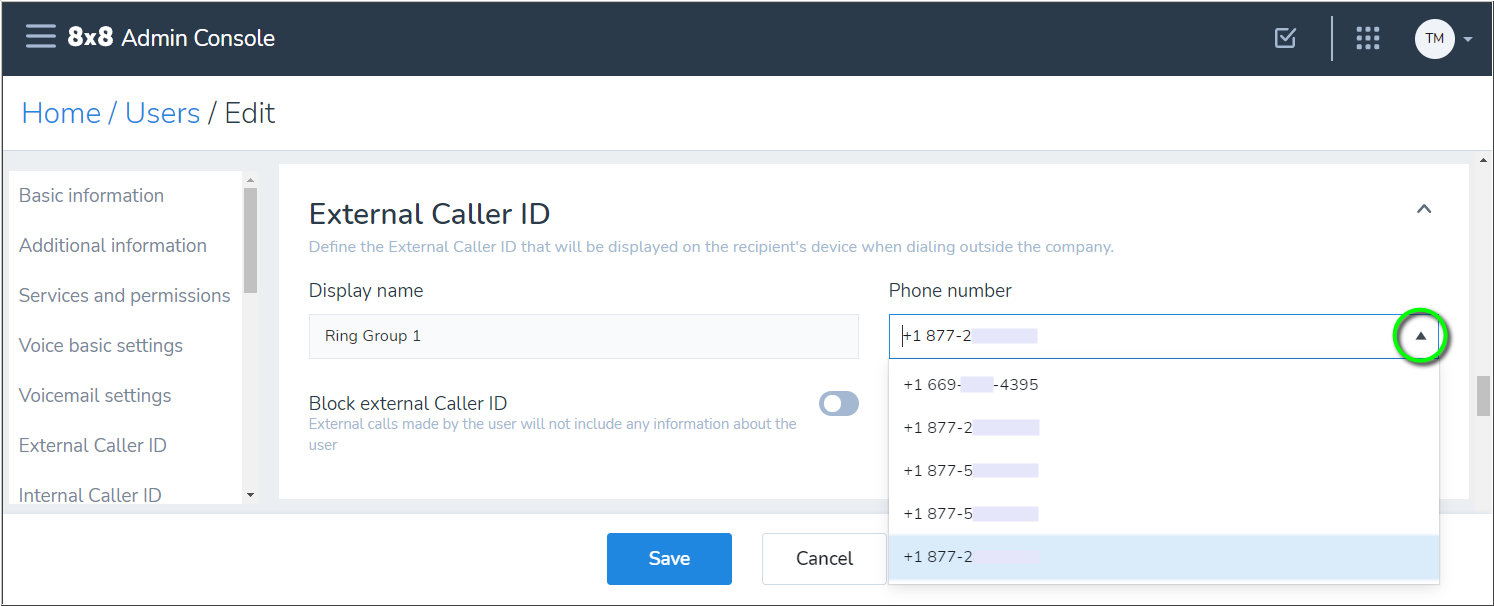Click the TM user avatar
This screenshot has width=1494, height=606.
[x=1434, y=39]
